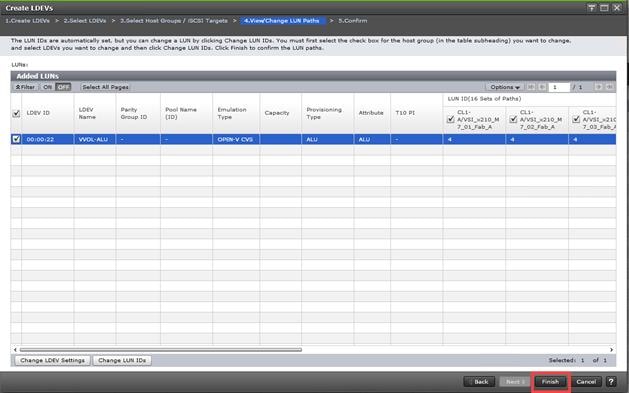The height and width of the screenshot is (393, 629).
Task: Close the Create LDEVs dialog
Action: 617,8
